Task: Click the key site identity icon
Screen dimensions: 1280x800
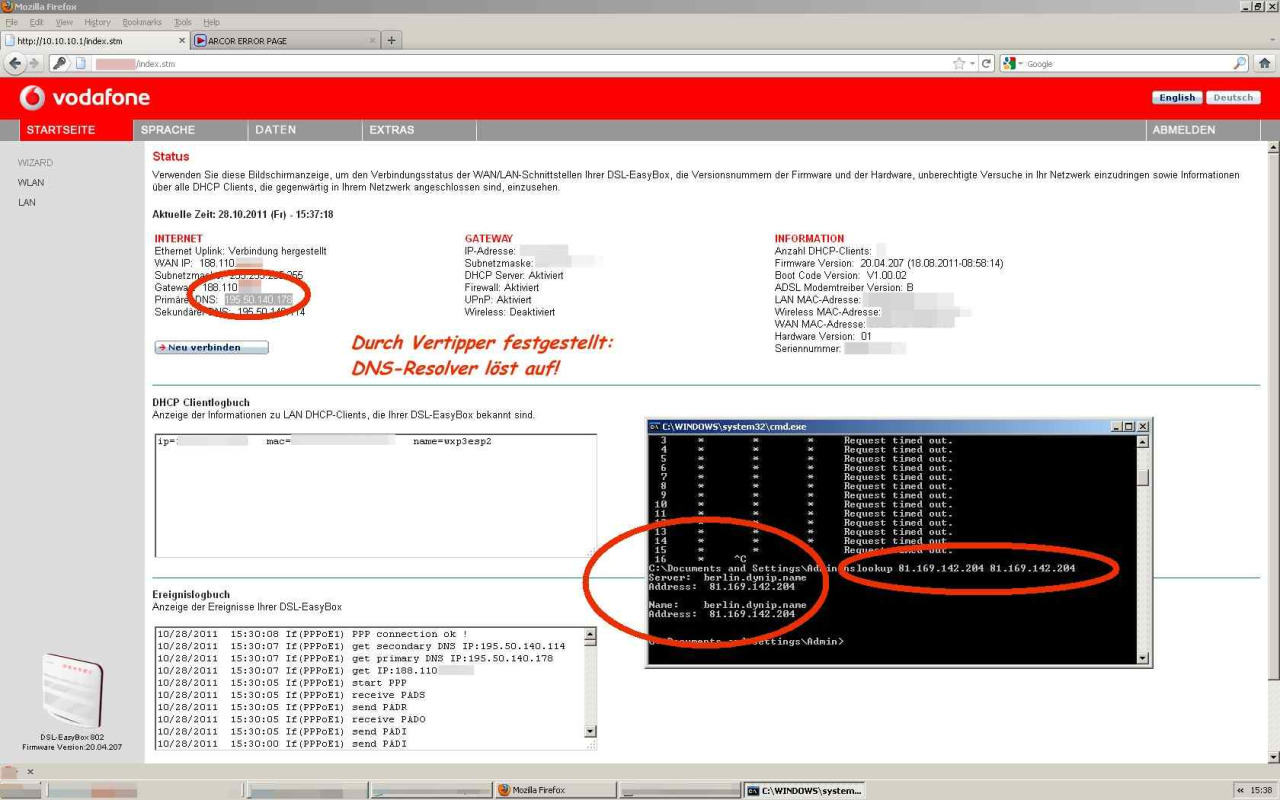Action: coord(60,63)
